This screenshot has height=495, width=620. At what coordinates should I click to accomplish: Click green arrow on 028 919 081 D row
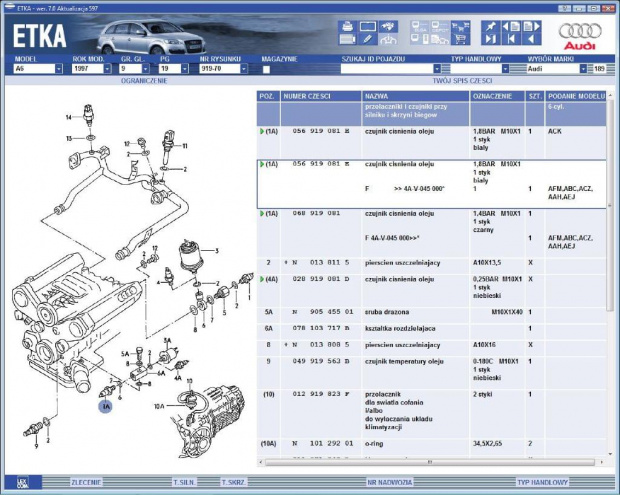[x=261, y=279]
